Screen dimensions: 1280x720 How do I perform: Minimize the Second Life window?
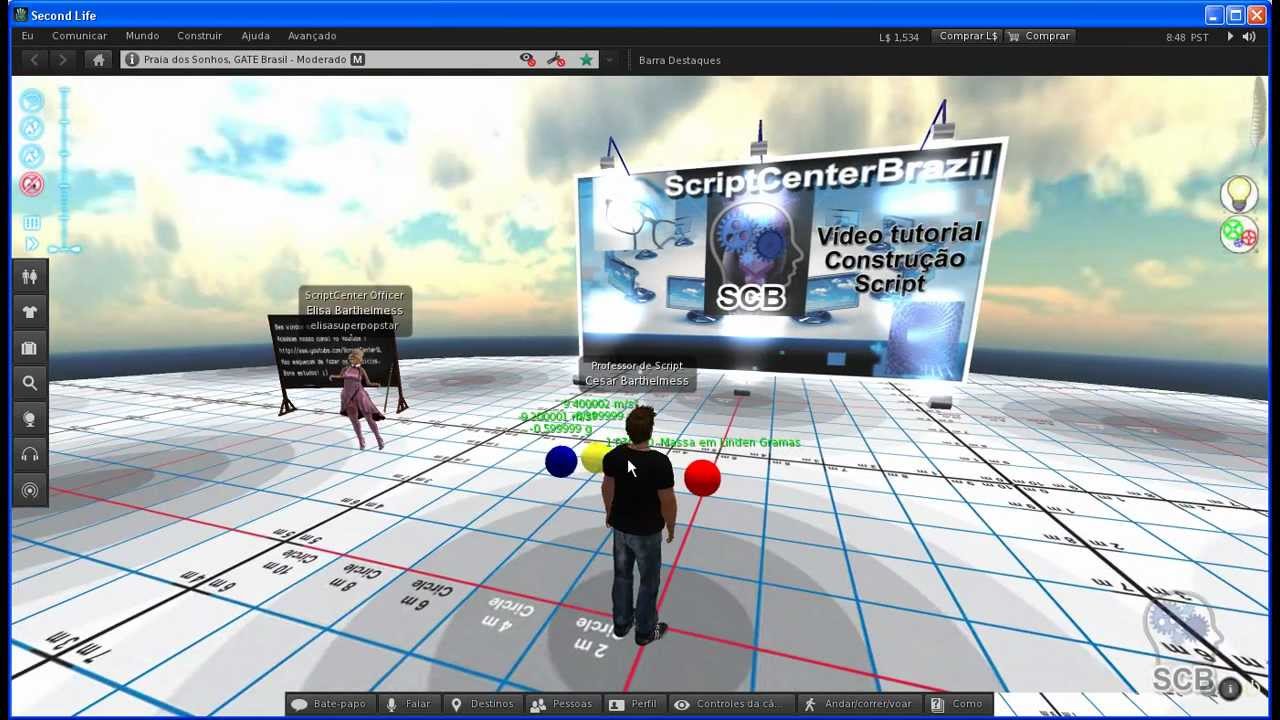pyautogui.click(x=1213, y=15)
